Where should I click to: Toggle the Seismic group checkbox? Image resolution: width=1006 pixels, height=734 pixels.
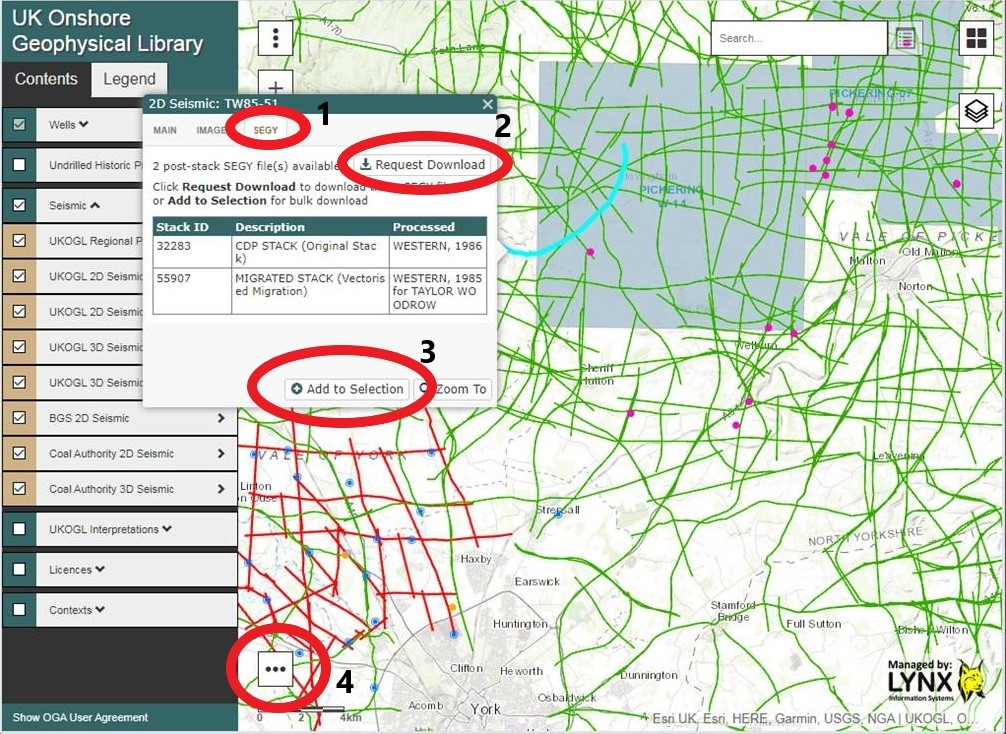pyautogui.click(x=19, y=205)
